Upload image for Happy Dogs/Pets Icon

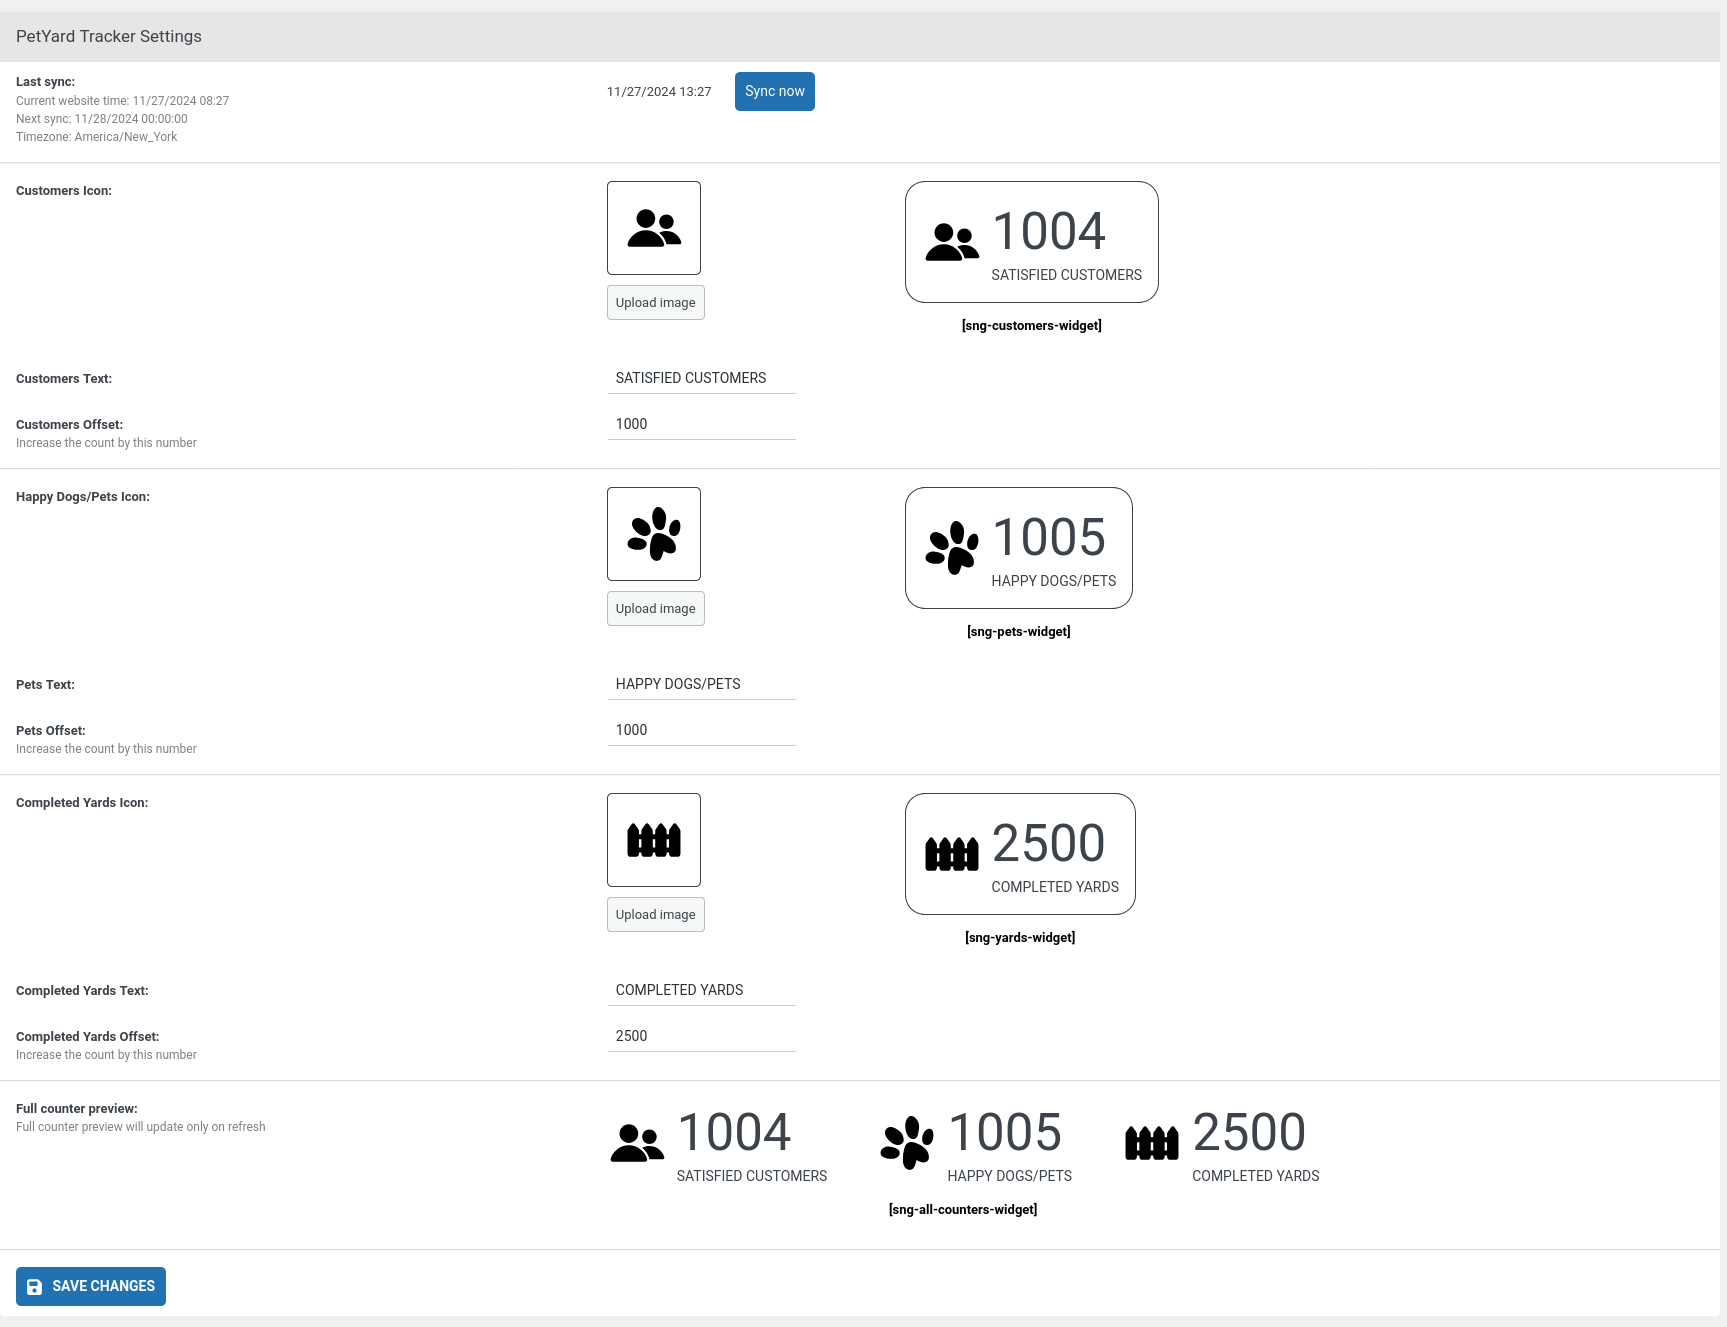655,609
